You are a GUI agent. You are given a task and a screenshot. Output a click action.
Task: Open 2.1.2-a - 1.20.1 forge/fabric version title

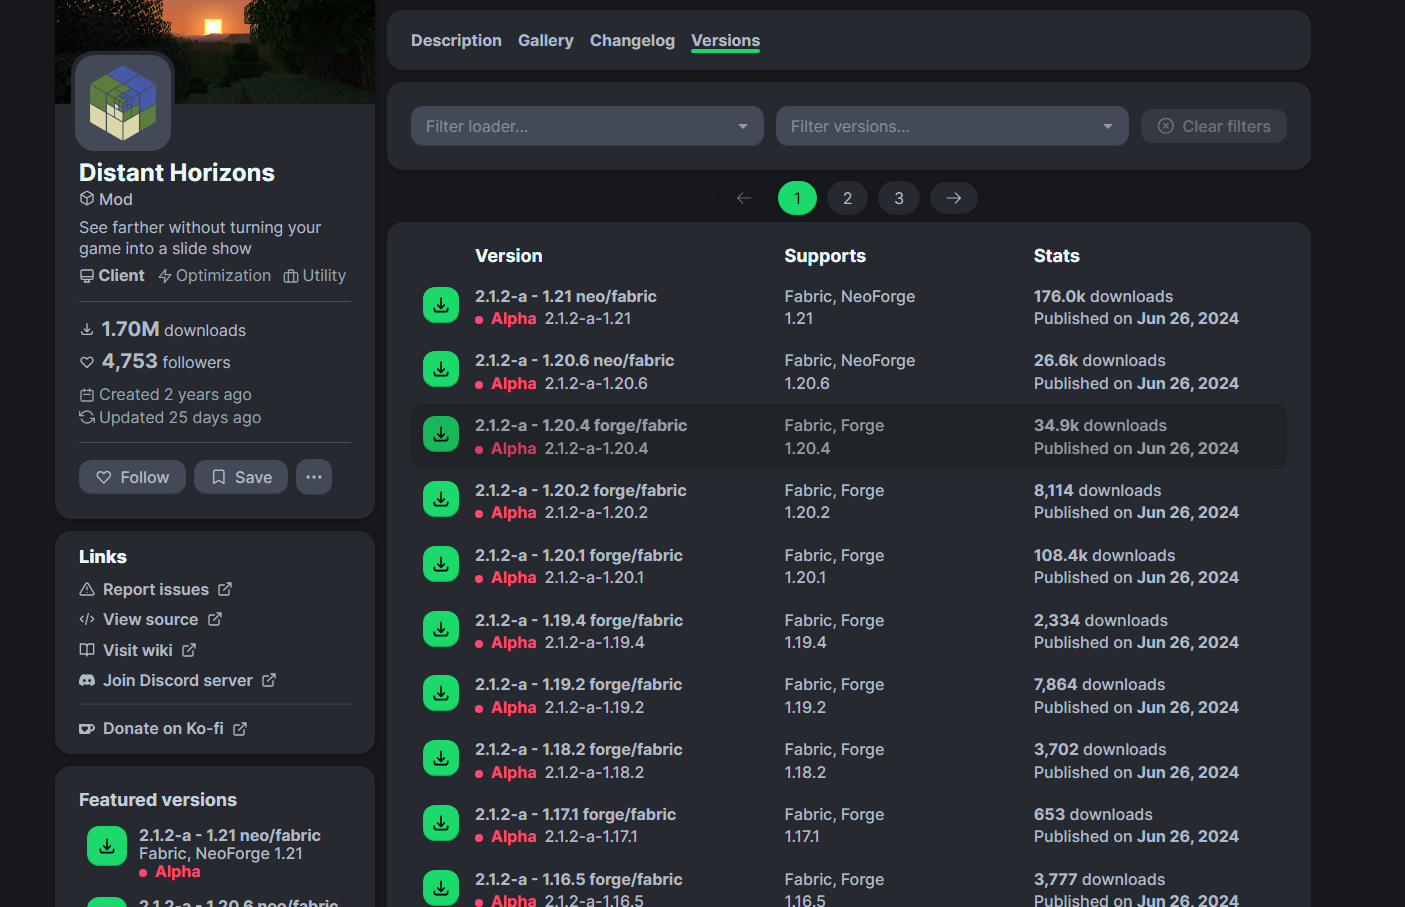pyautogui.click(x=579, y=555)
